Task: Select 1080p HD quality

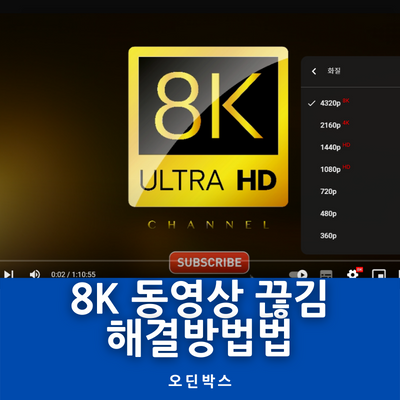Action: tap(350, 169)
